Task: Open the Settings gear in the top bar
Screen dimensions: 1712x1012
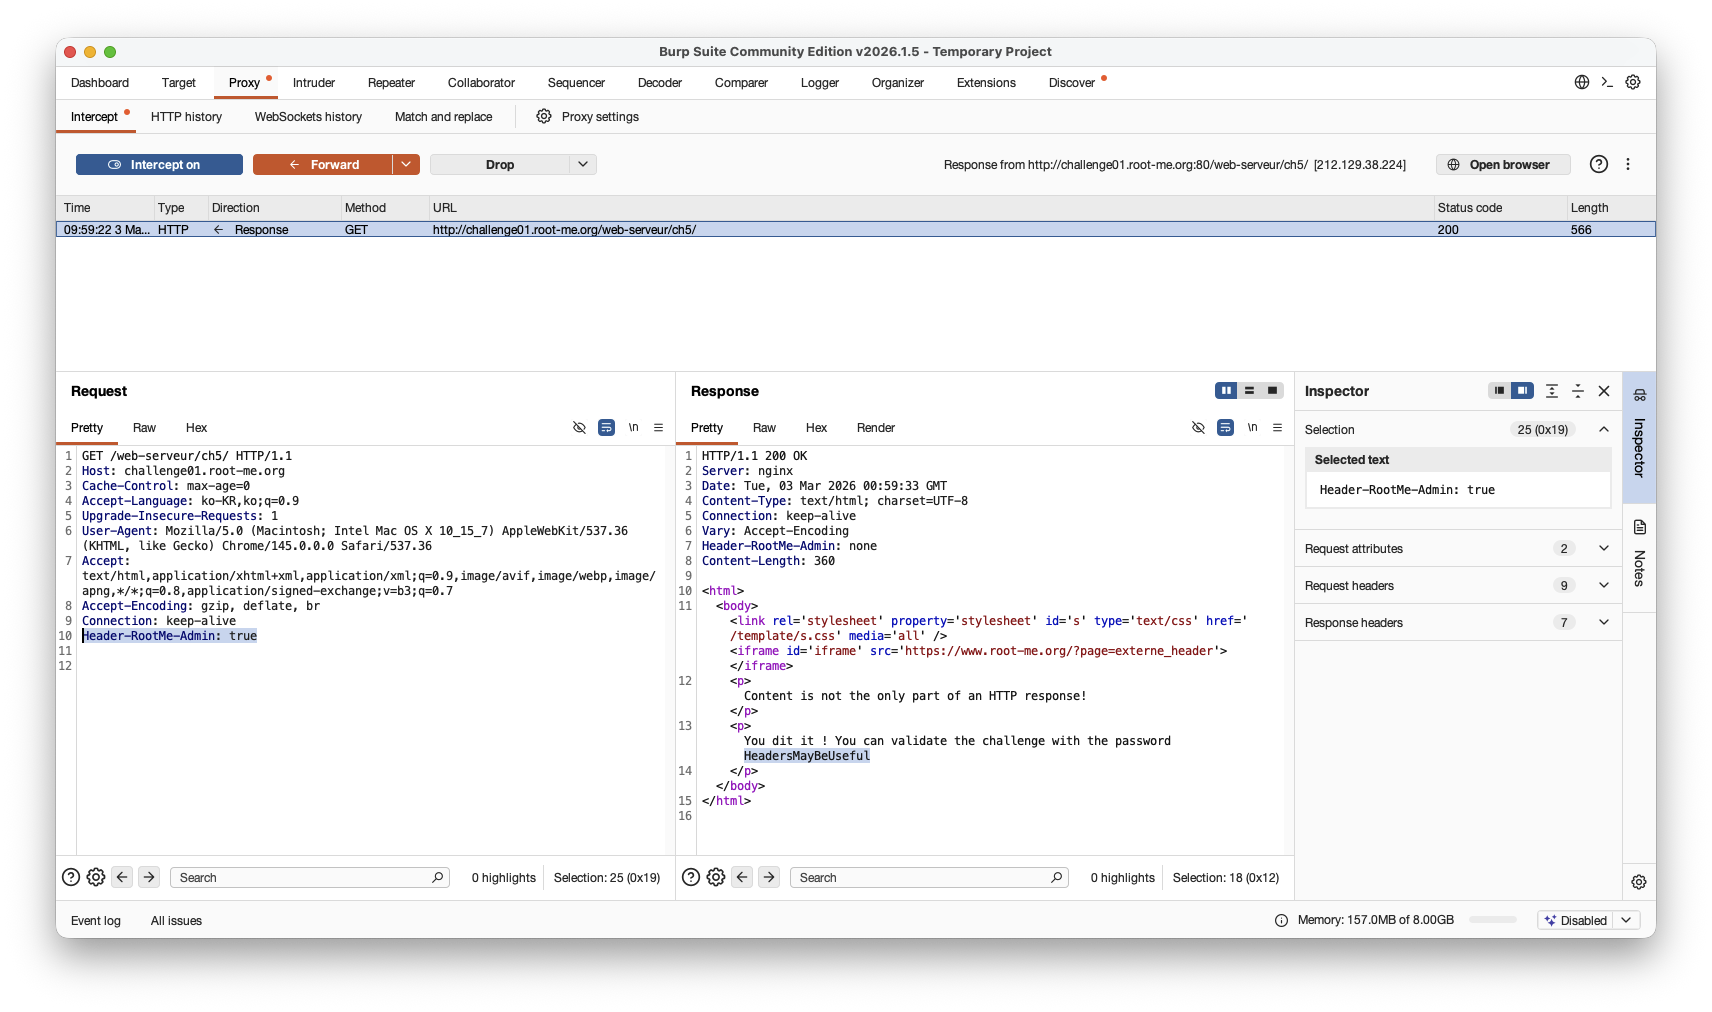Action: coord(1633,82)
